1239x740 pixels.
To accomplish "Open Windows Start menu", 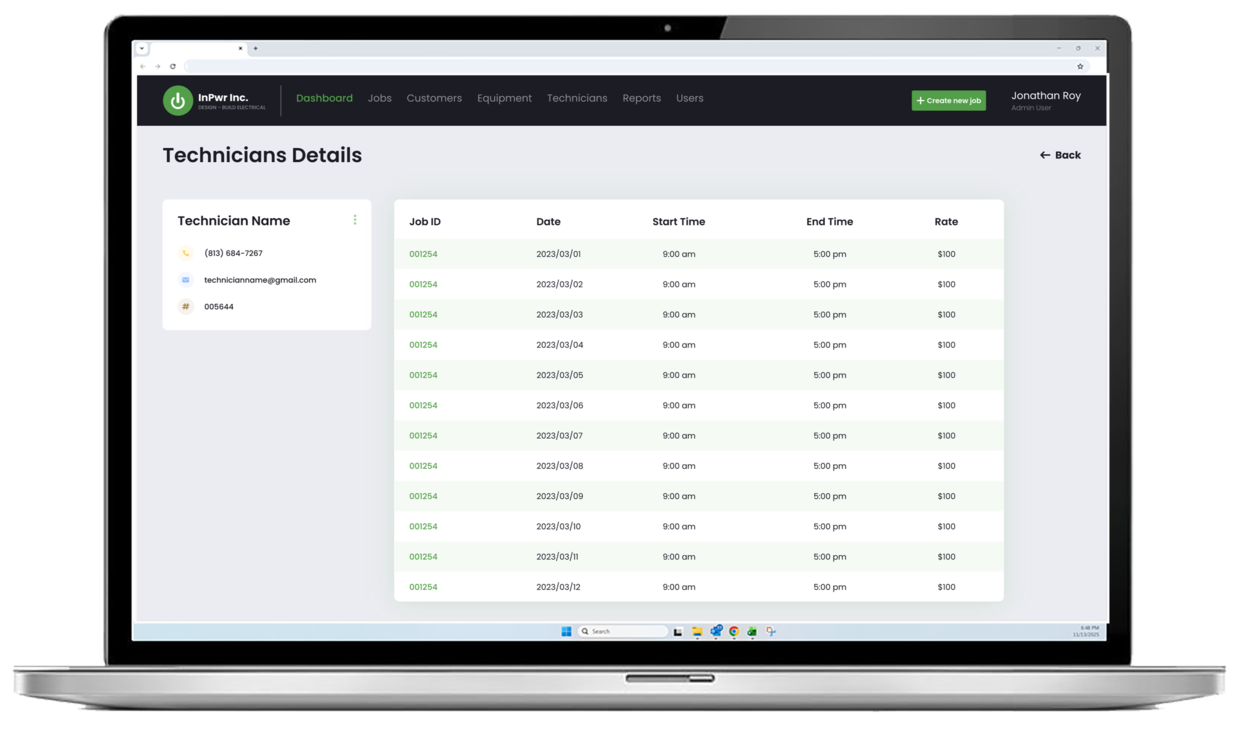I will (x=566, y=632).
